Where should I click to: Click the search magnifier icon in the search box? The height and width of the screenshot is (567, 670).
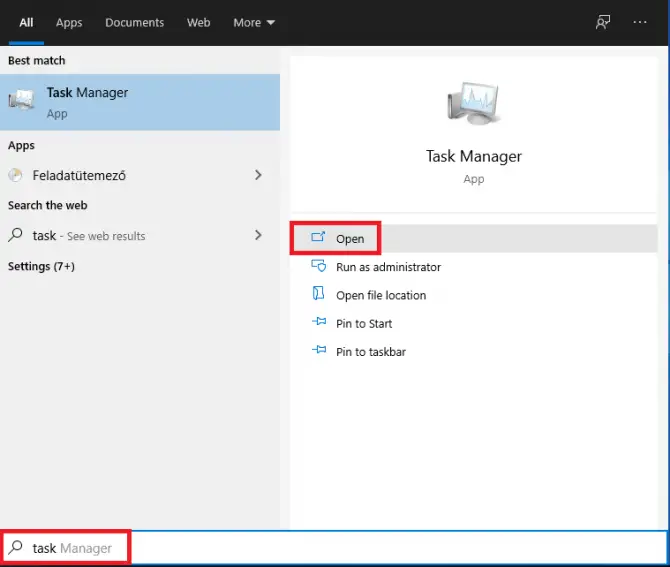(16, 547)
